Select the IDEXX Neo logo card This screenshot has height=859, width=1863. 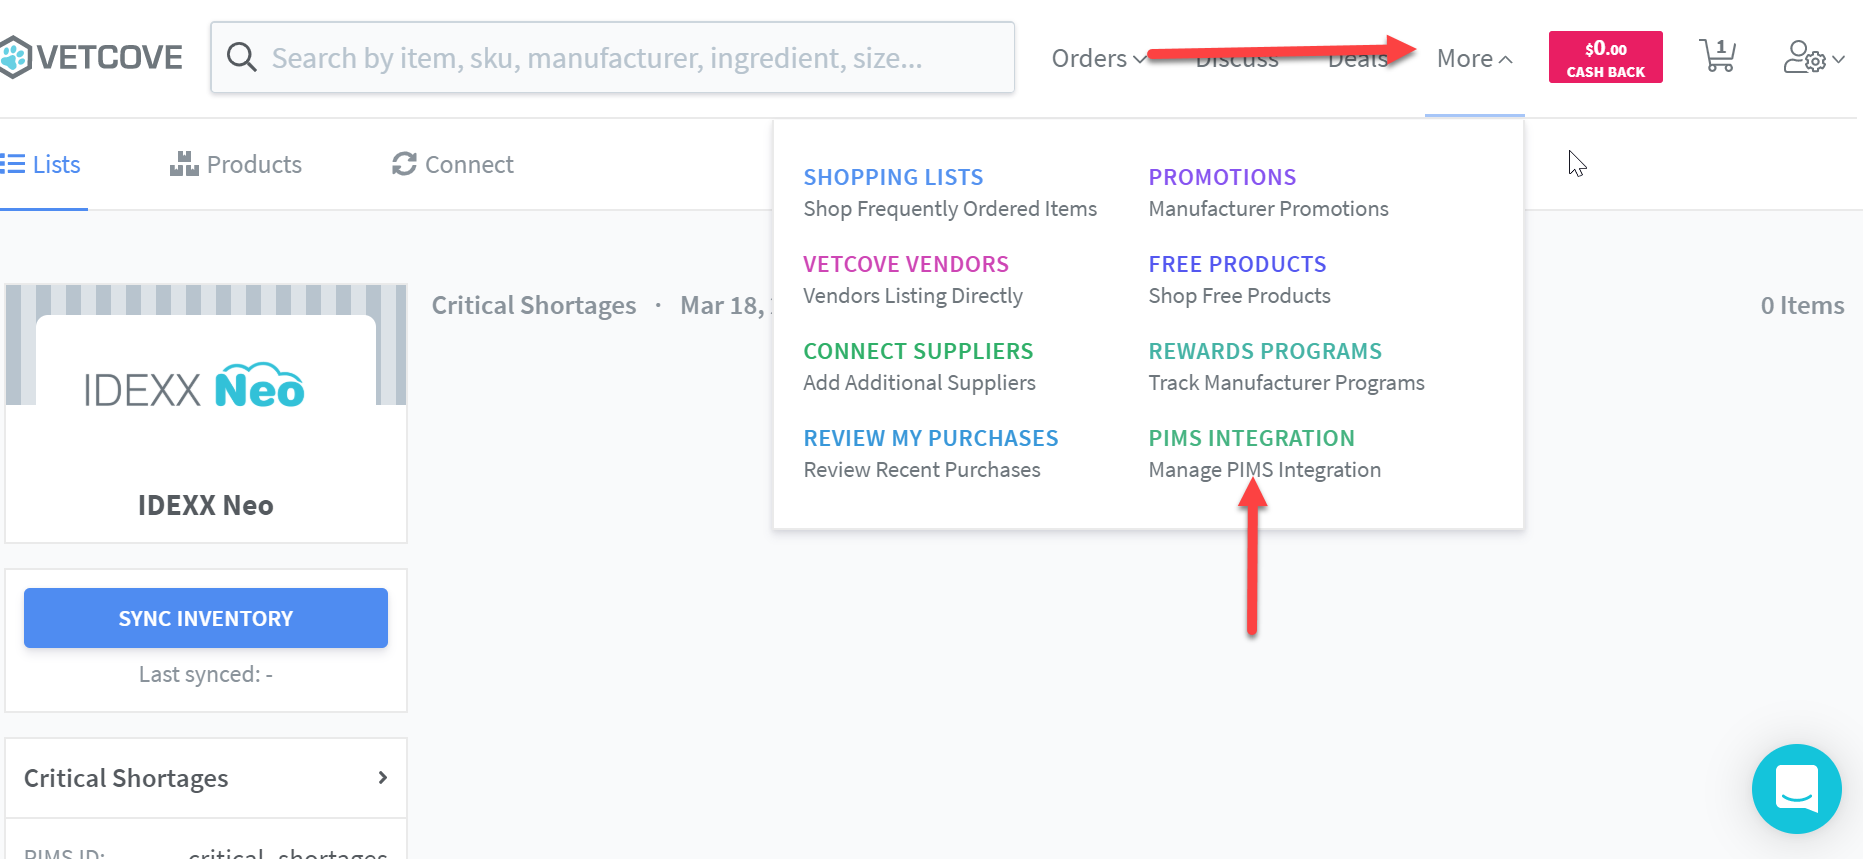pyautogui.click(x=206, y=413)
